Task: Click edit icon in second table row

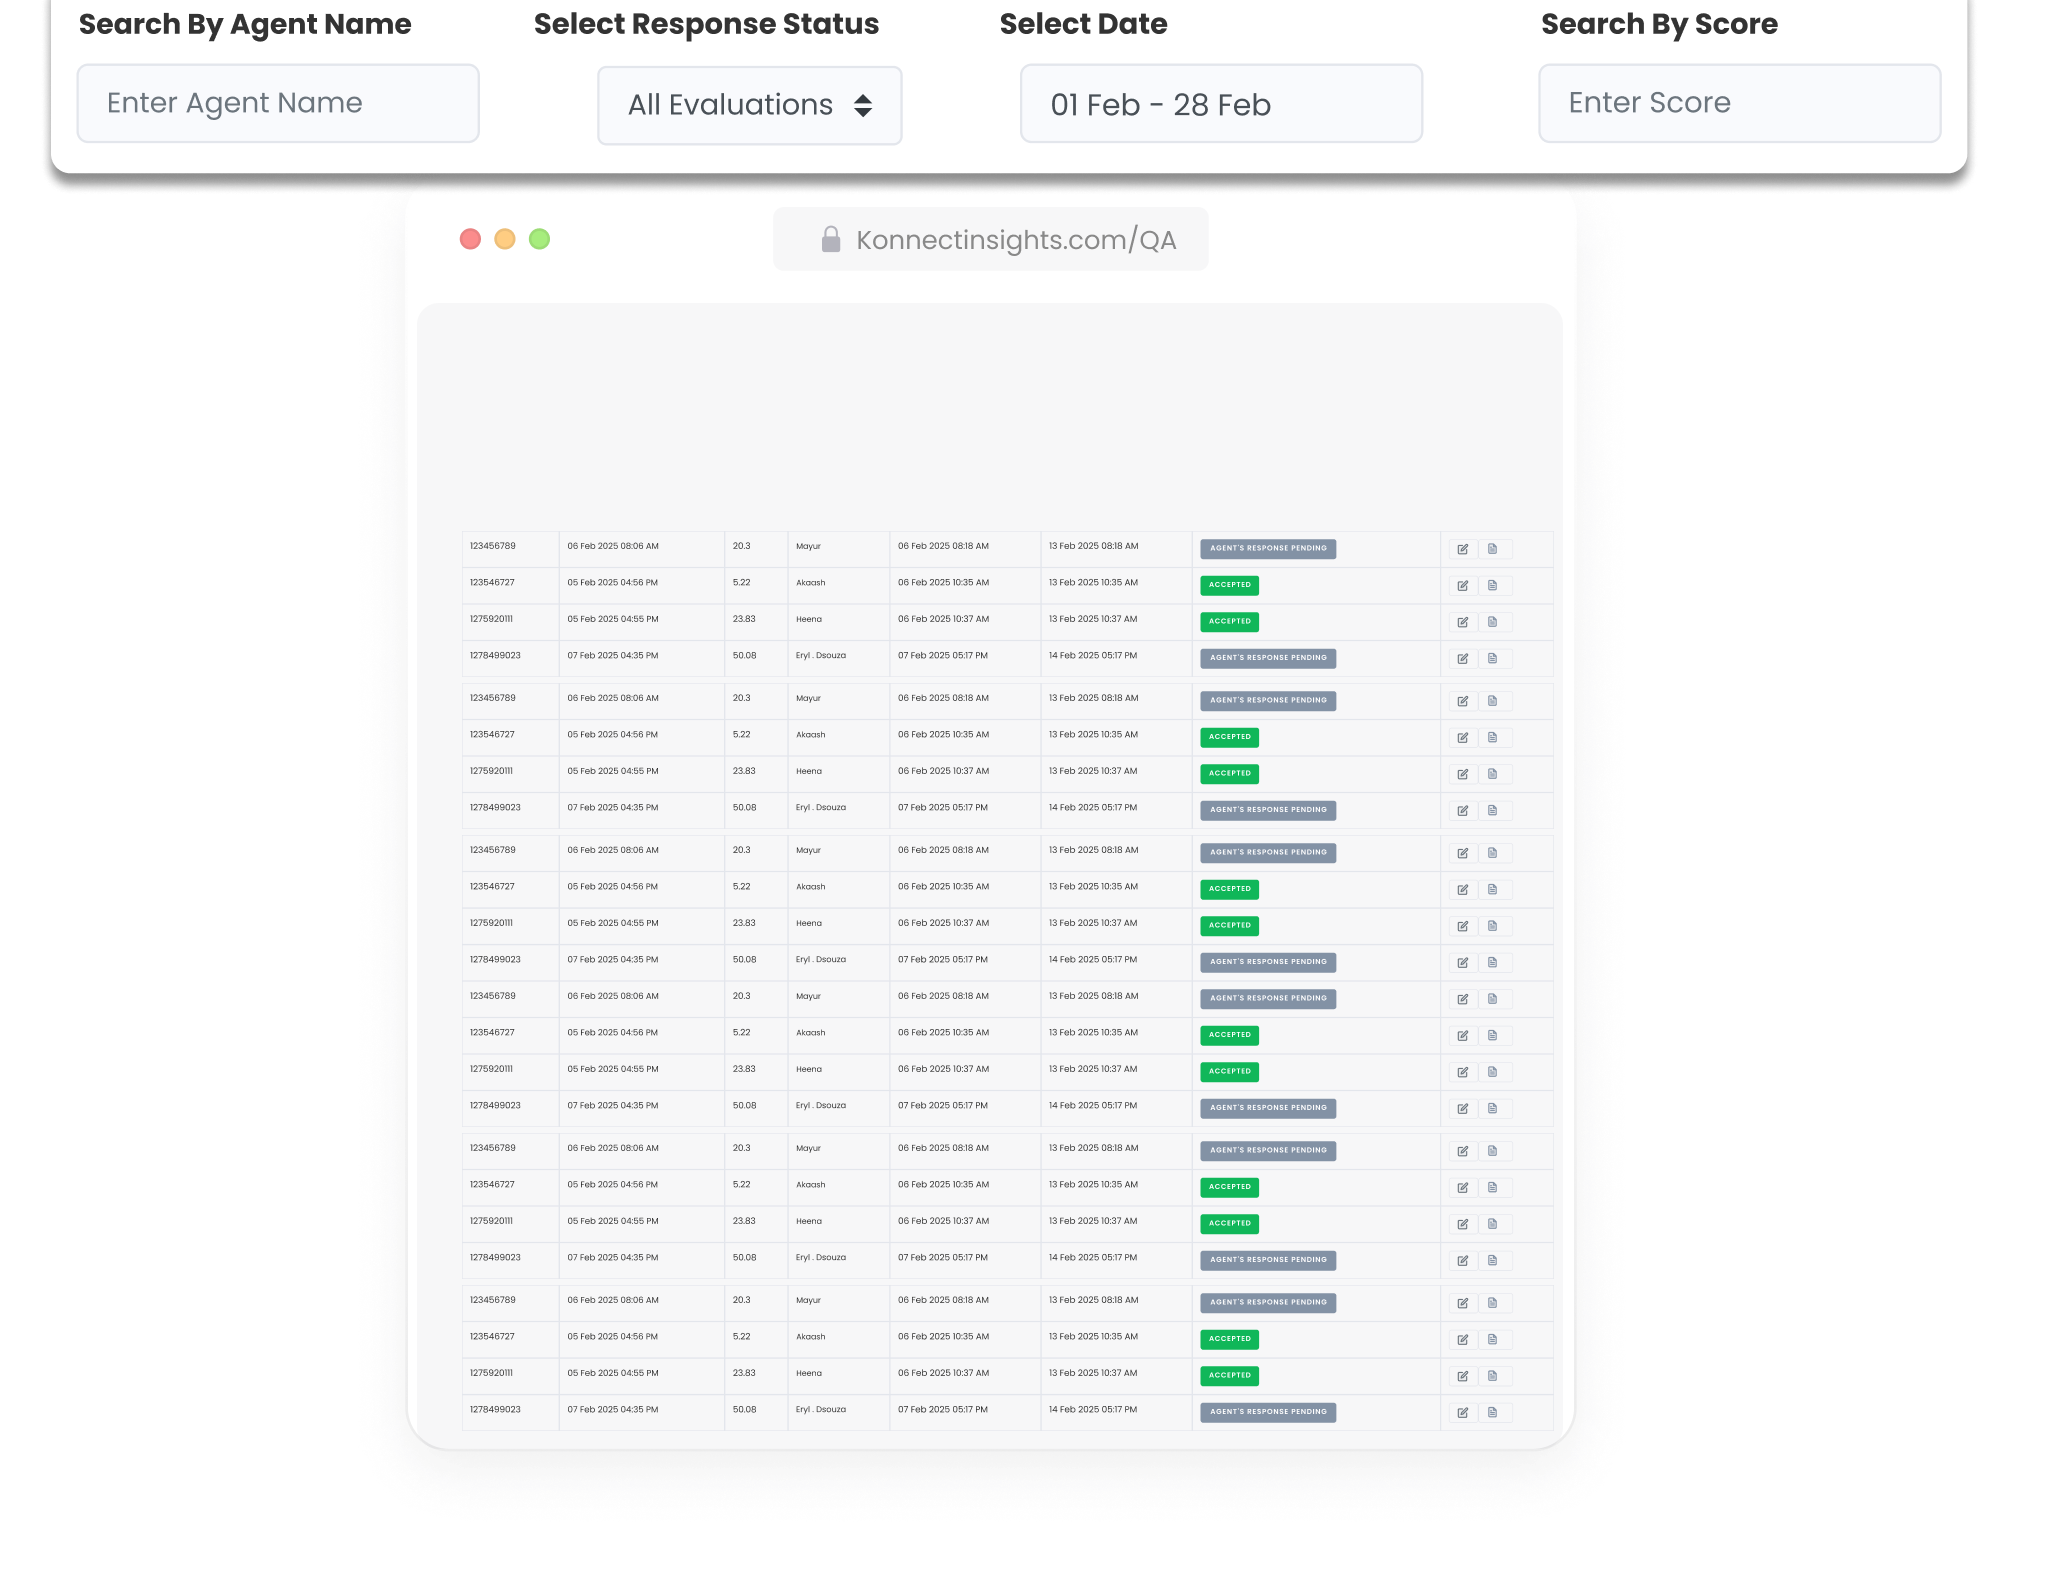Action: (1462, 586)
